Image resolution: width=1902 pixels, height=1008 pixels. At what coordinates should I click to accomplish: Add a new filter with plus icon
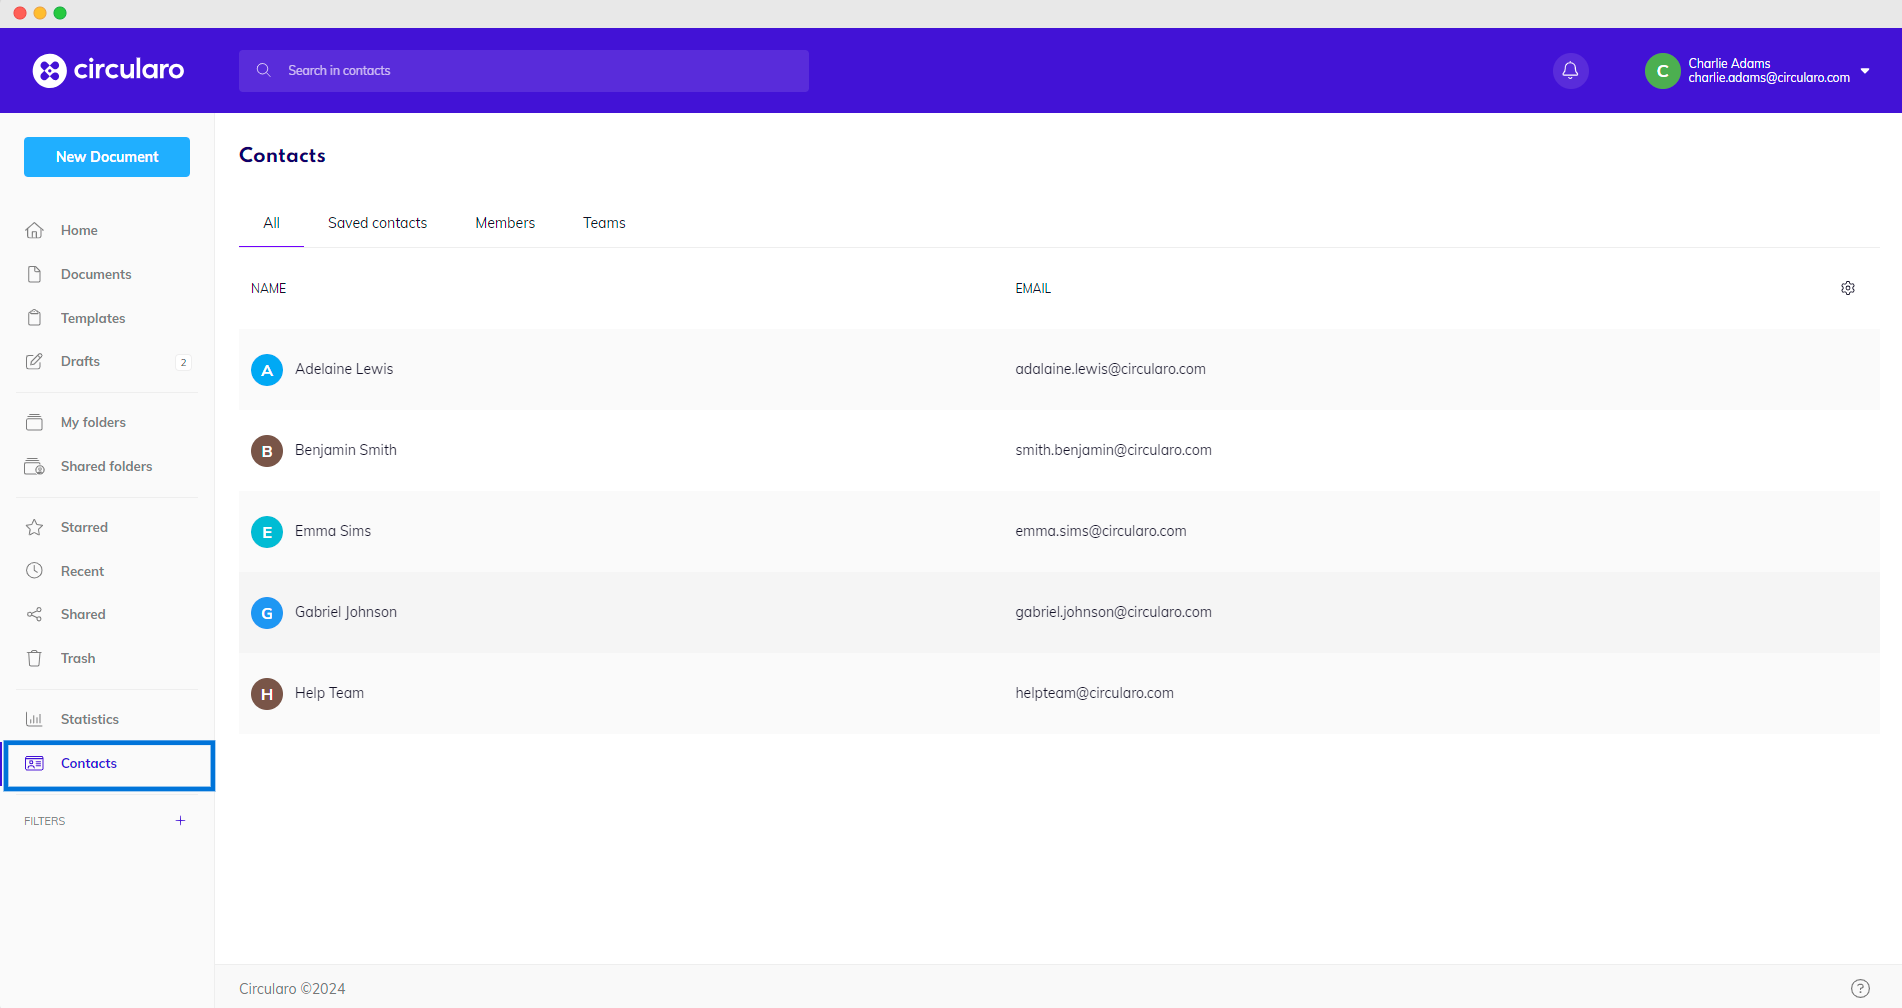tap(180, 821)
